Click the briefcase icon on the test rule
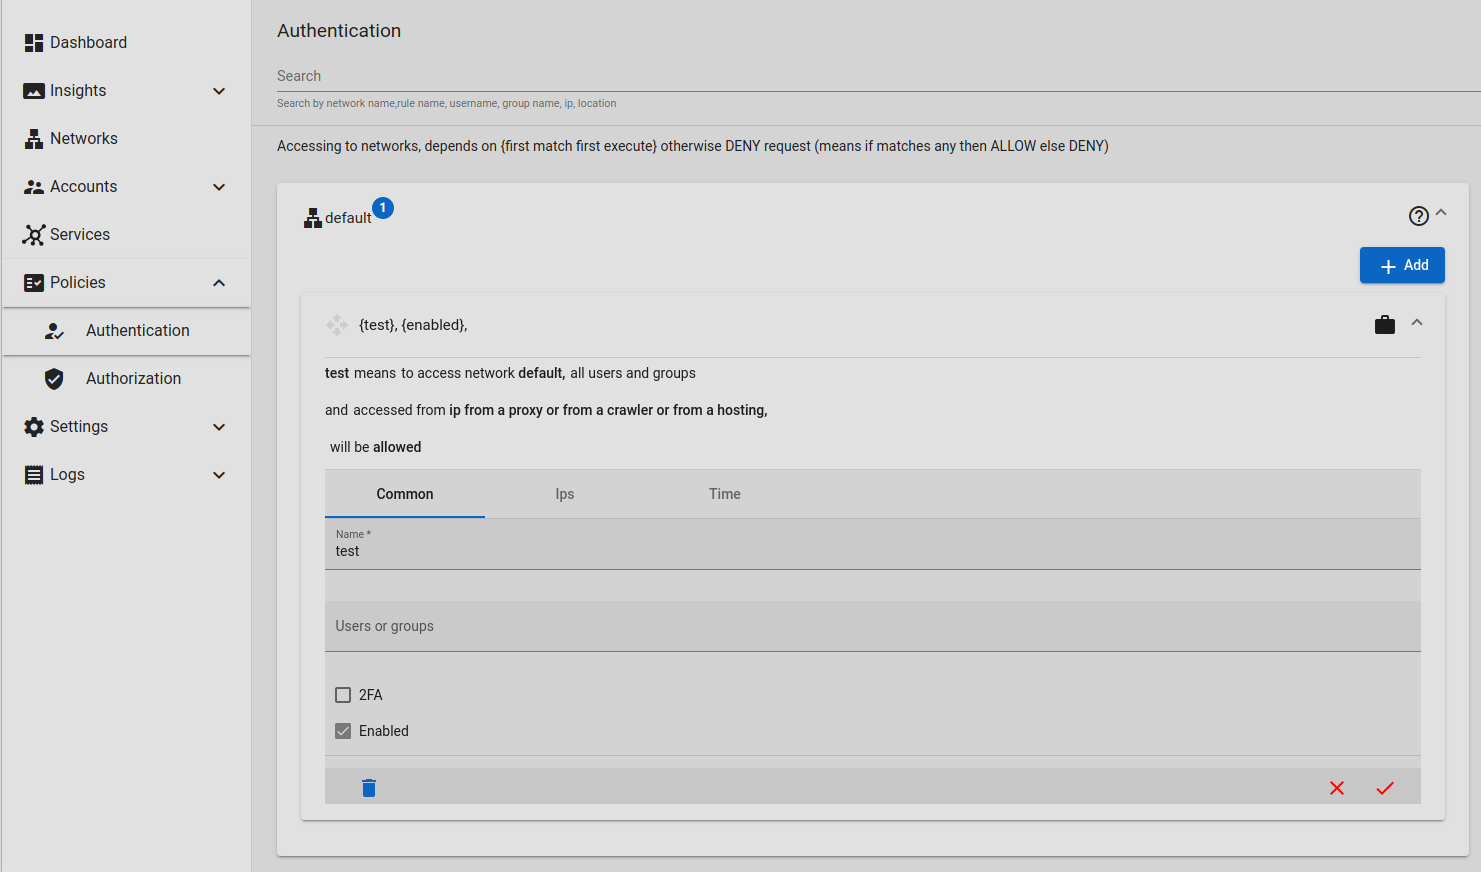Viewport: 1481px width, 872px height. (1385, 324)
